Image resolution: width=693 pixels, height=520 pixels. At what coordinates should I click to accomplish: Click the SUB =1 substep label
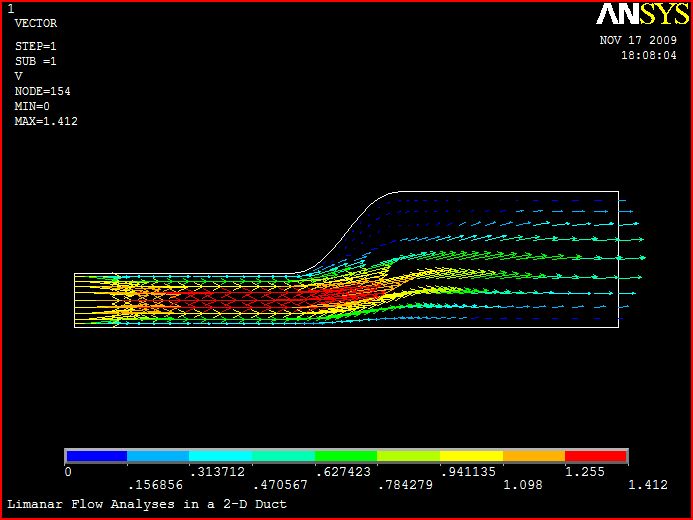[36, 61]
